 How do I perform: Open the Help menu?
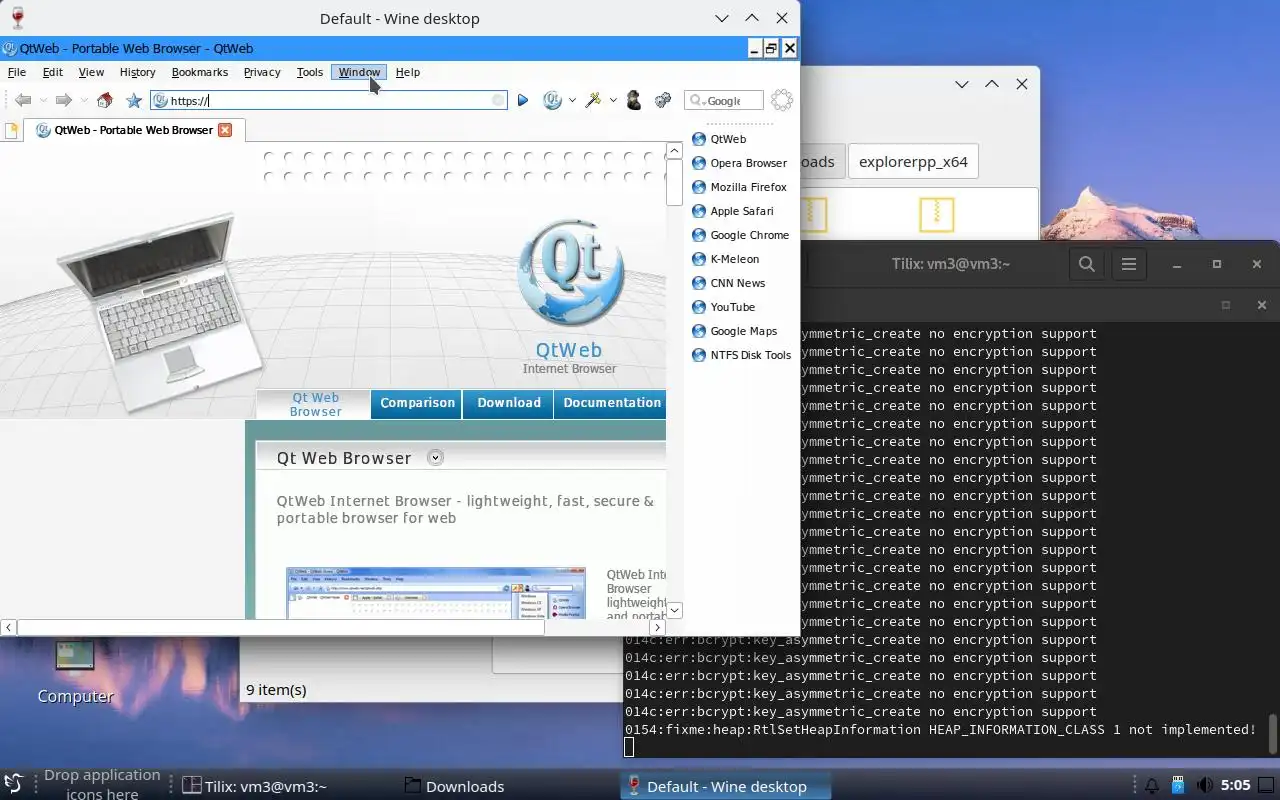(x=407, y=72)
